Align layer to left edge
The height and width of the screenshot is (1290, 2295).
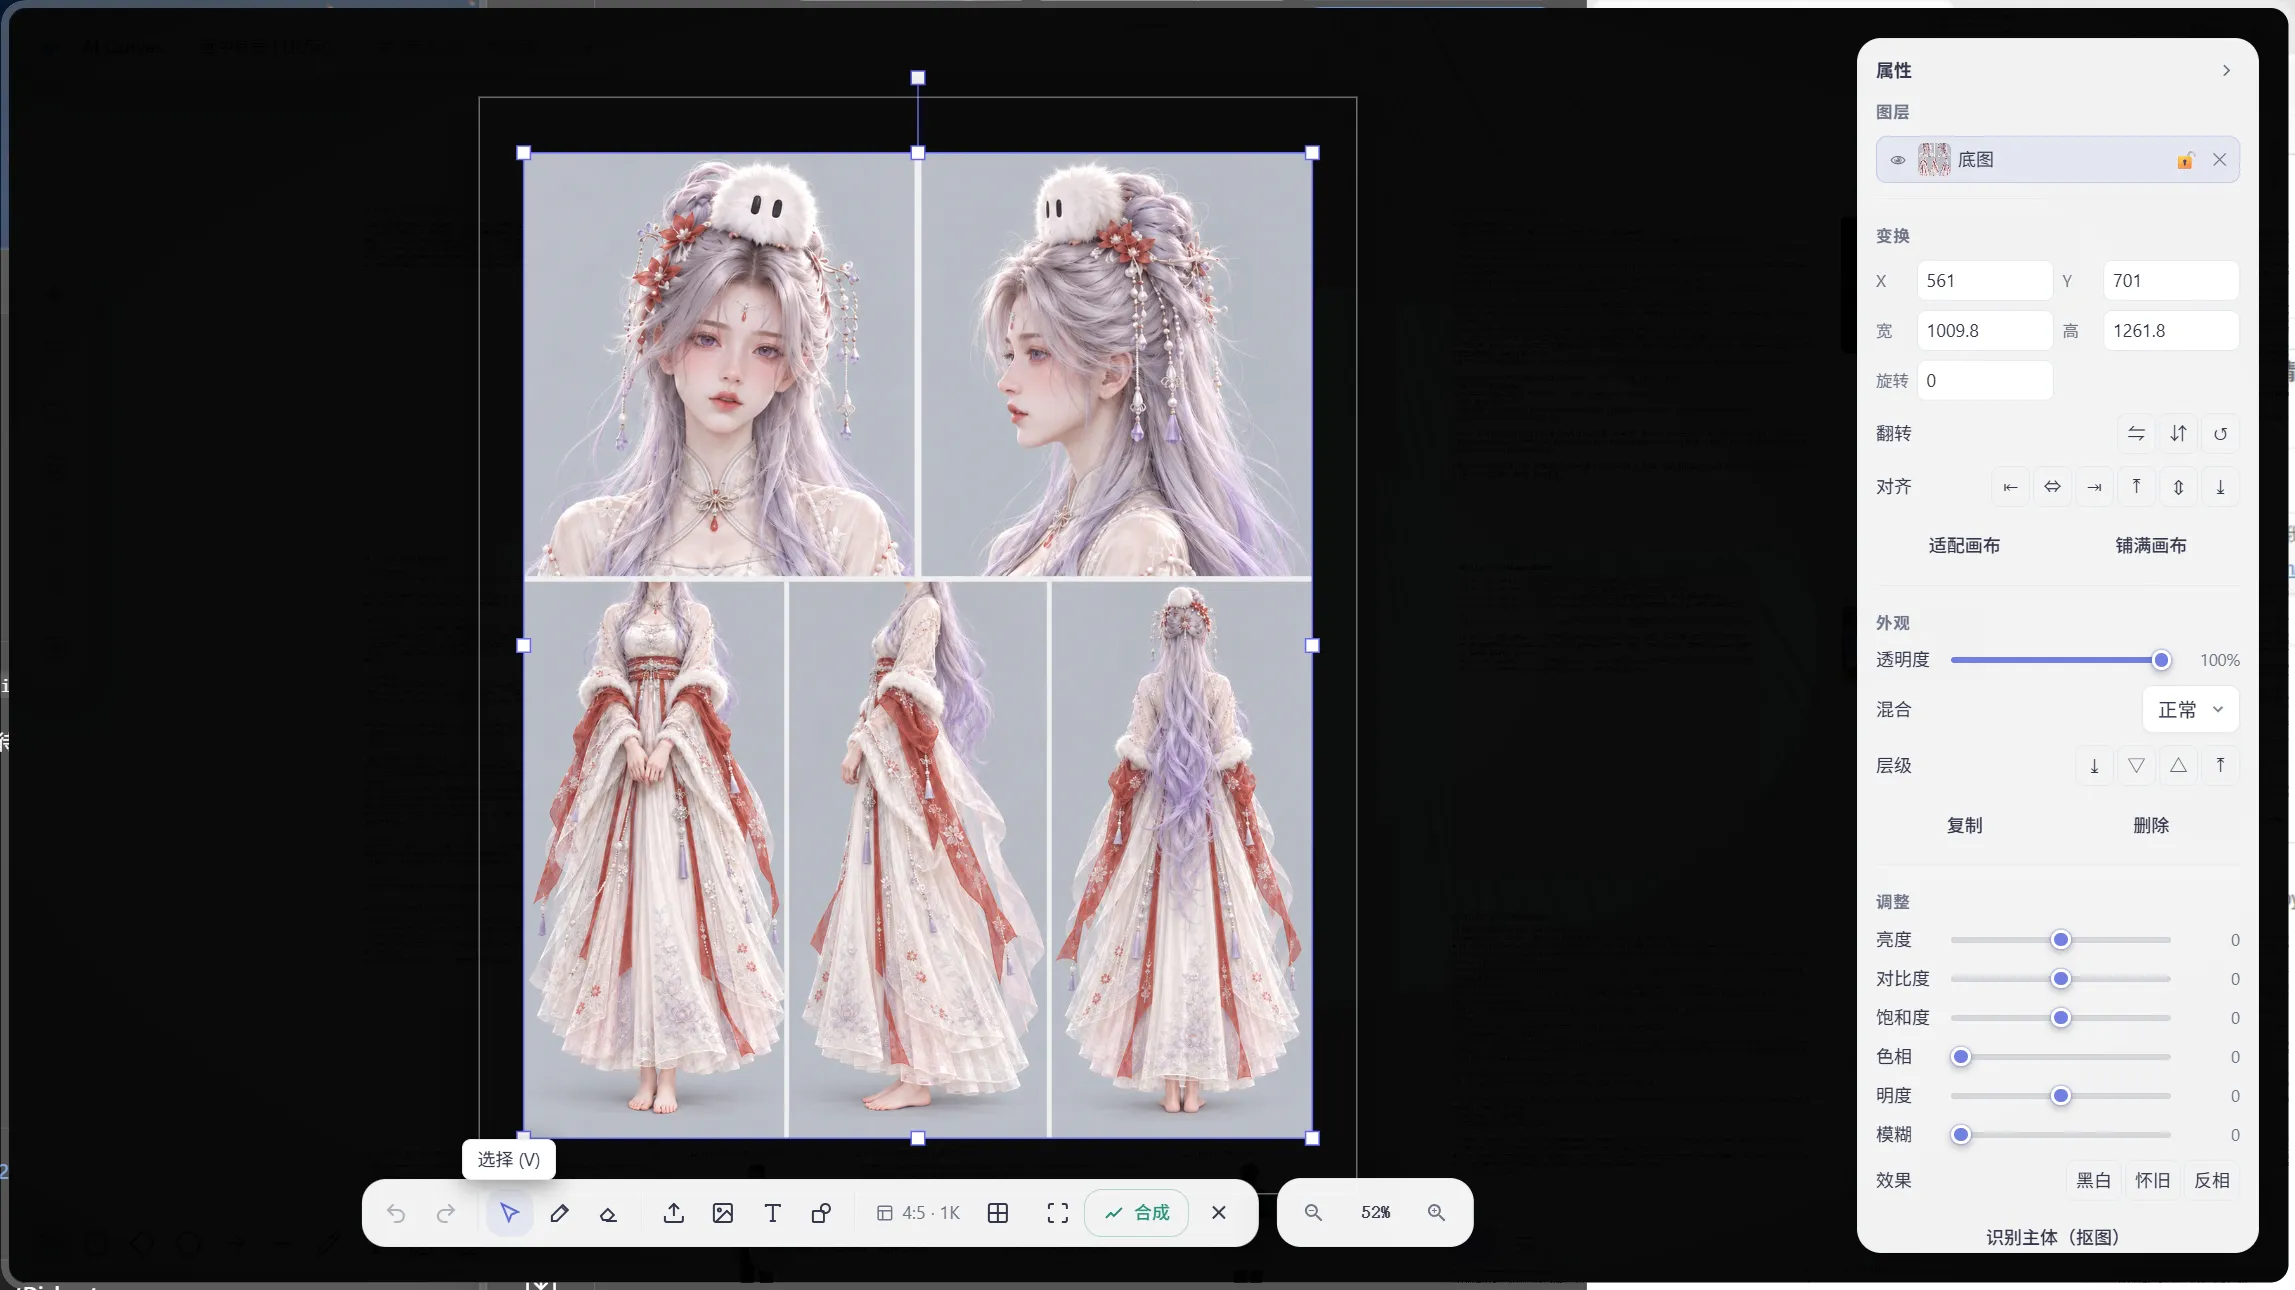coord(2010,487)
